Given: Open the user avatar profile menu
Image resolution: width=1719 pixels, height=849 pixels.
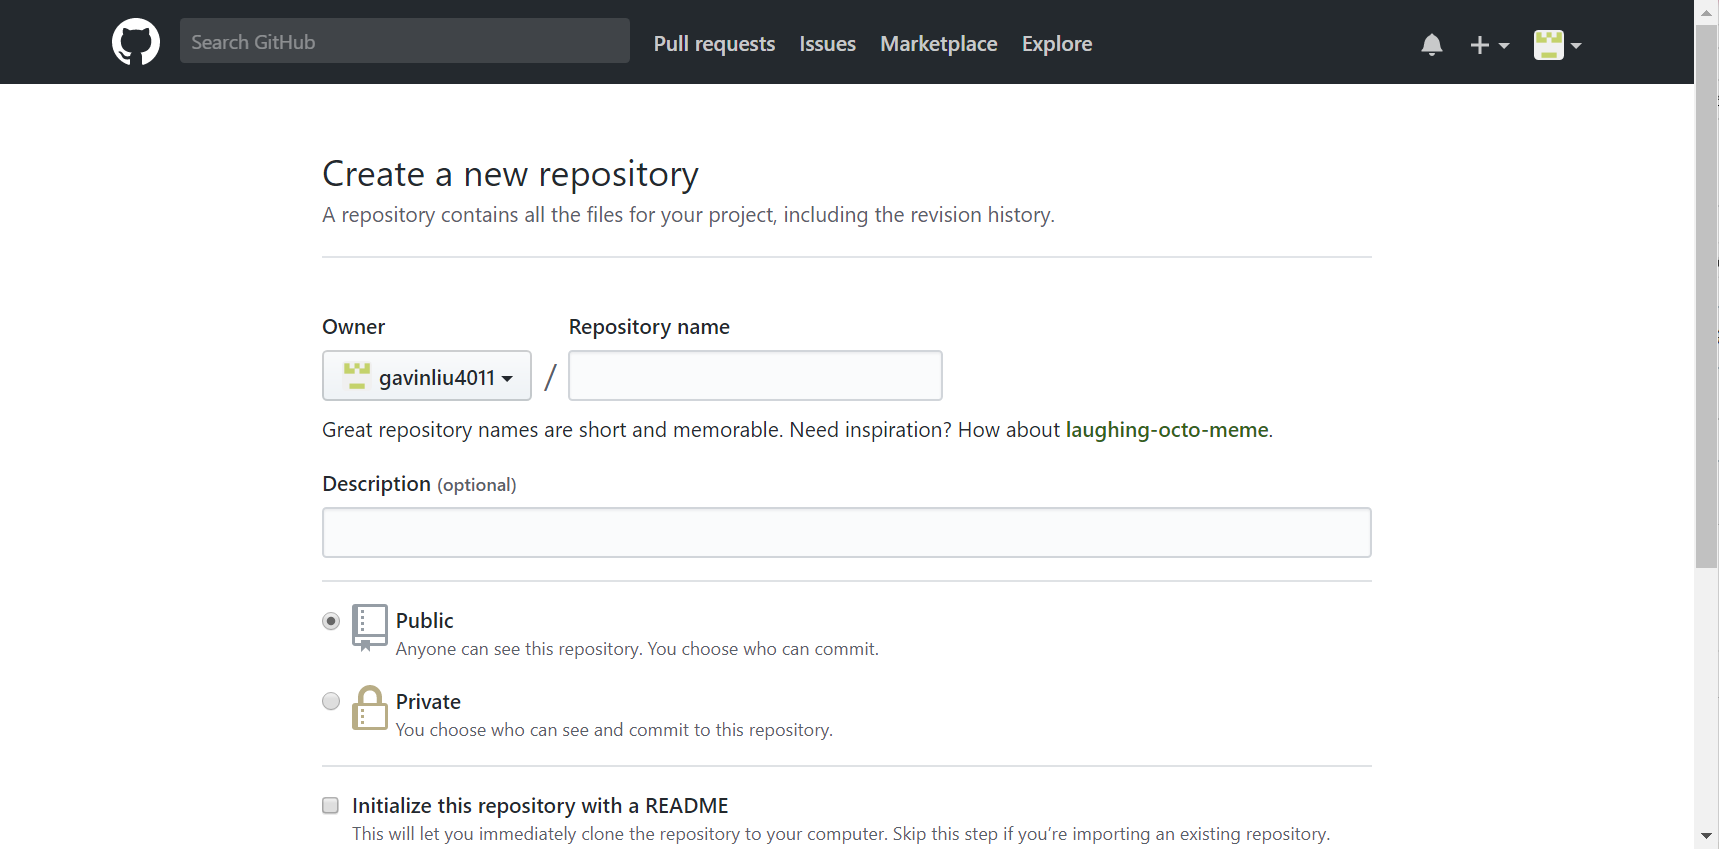Looking at the screenshot, I should 1557,45.
